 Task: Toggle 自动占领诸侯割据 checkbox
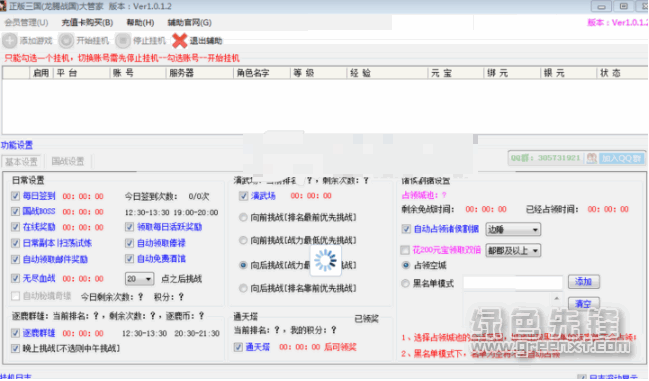[406, 229]
